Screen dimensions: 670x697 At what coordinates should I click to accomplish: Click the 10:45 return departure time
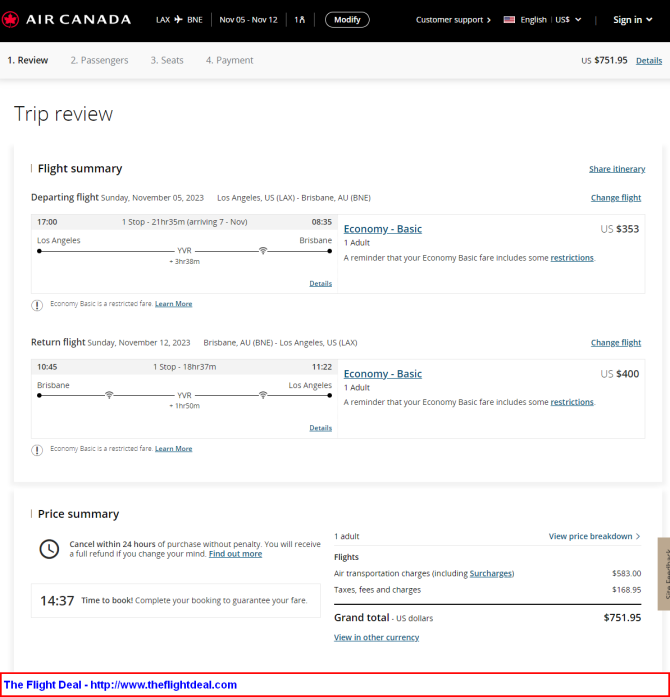tap(47, 367)
